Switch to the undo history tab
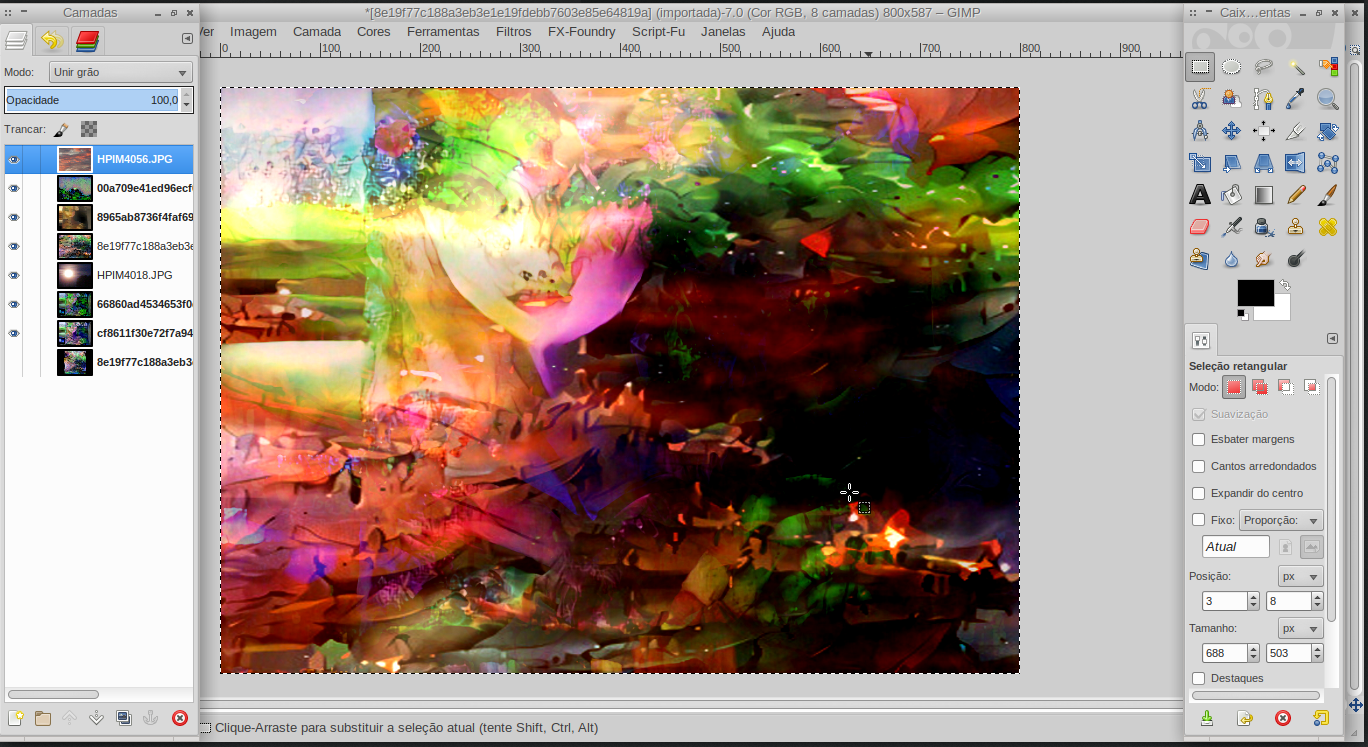This screenshot has width=1368, height=747. pyautogui.click(x=51, y=41)
